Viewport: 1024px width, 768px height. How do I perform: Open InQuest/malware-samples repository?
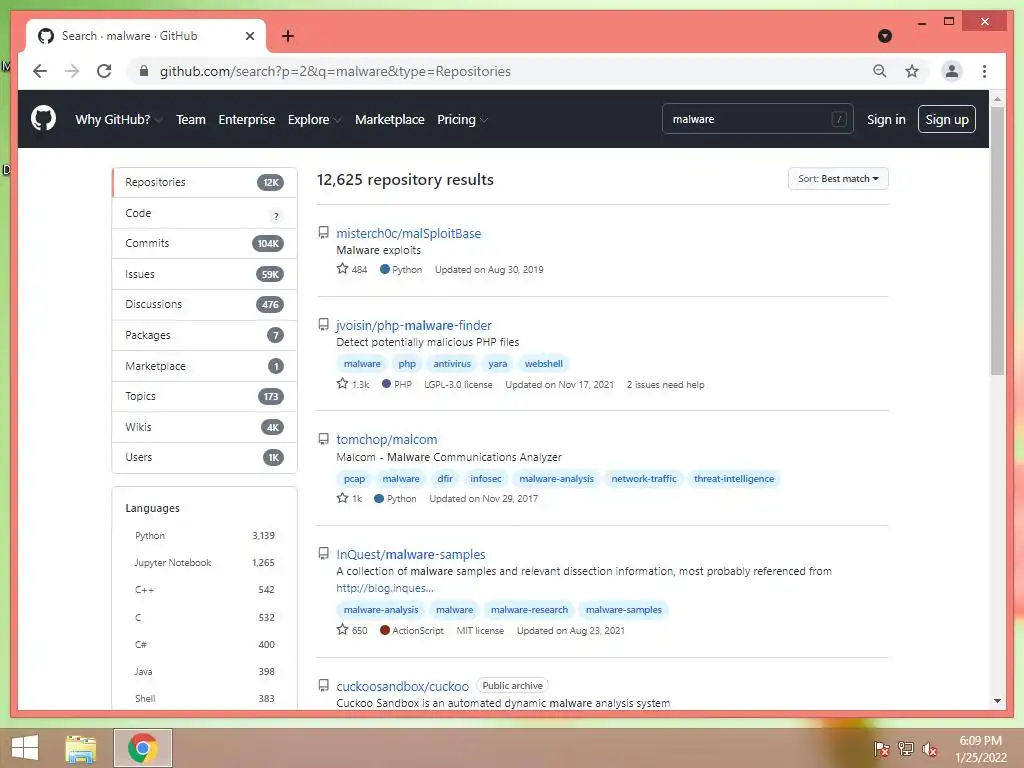pos(411,554)
